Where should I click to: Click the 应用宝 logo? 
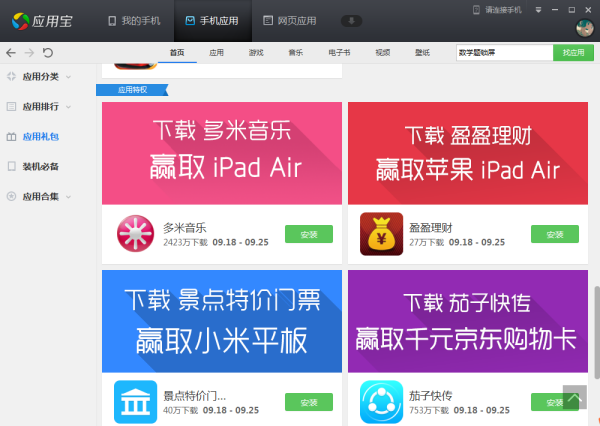coord(42,21)
